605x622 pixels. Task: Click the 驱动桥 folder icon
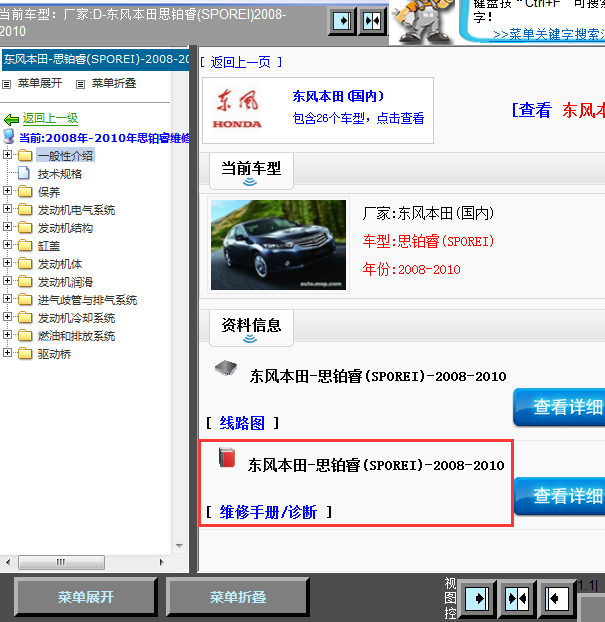click(25, 353)
